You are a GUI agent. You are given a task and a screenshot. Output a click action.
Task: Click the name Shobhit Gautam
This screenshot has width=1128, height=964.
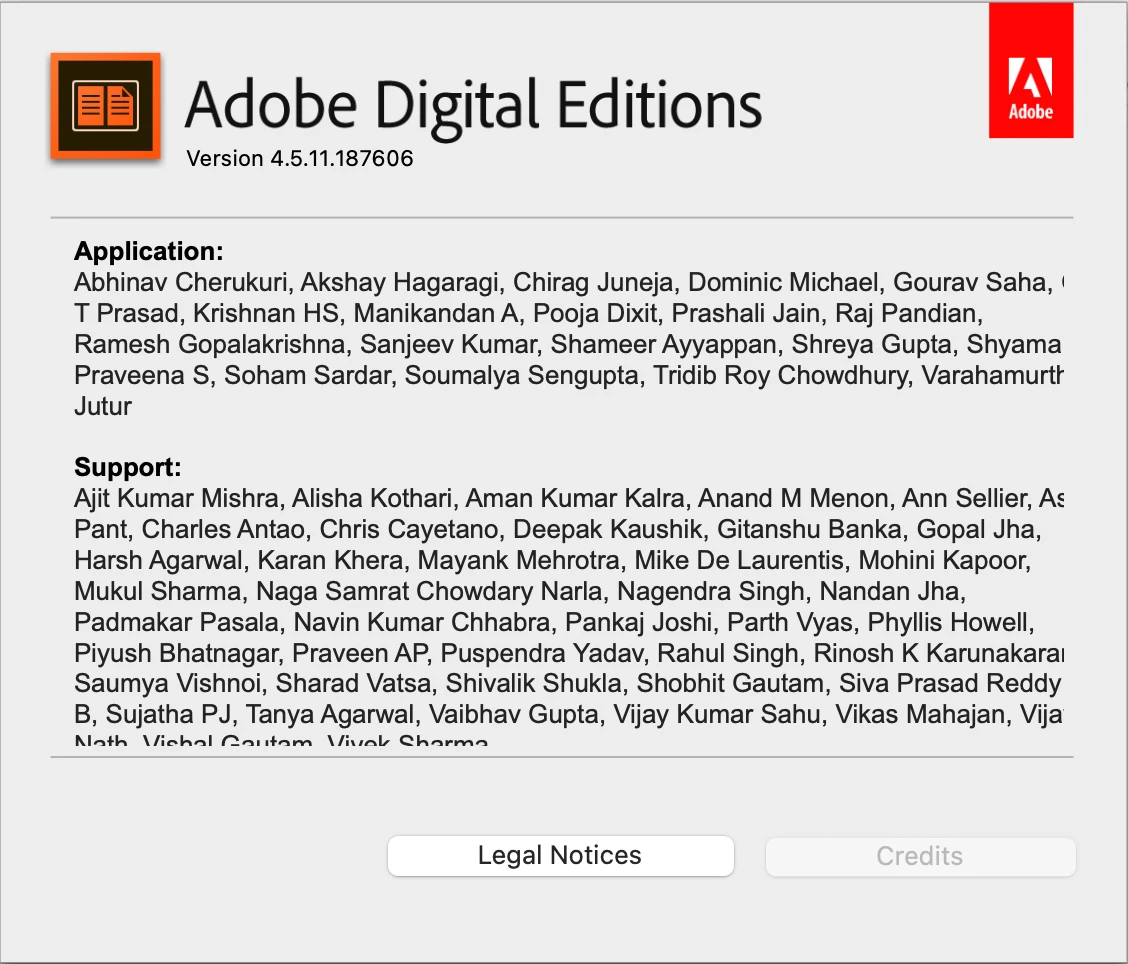click(729, 683)
